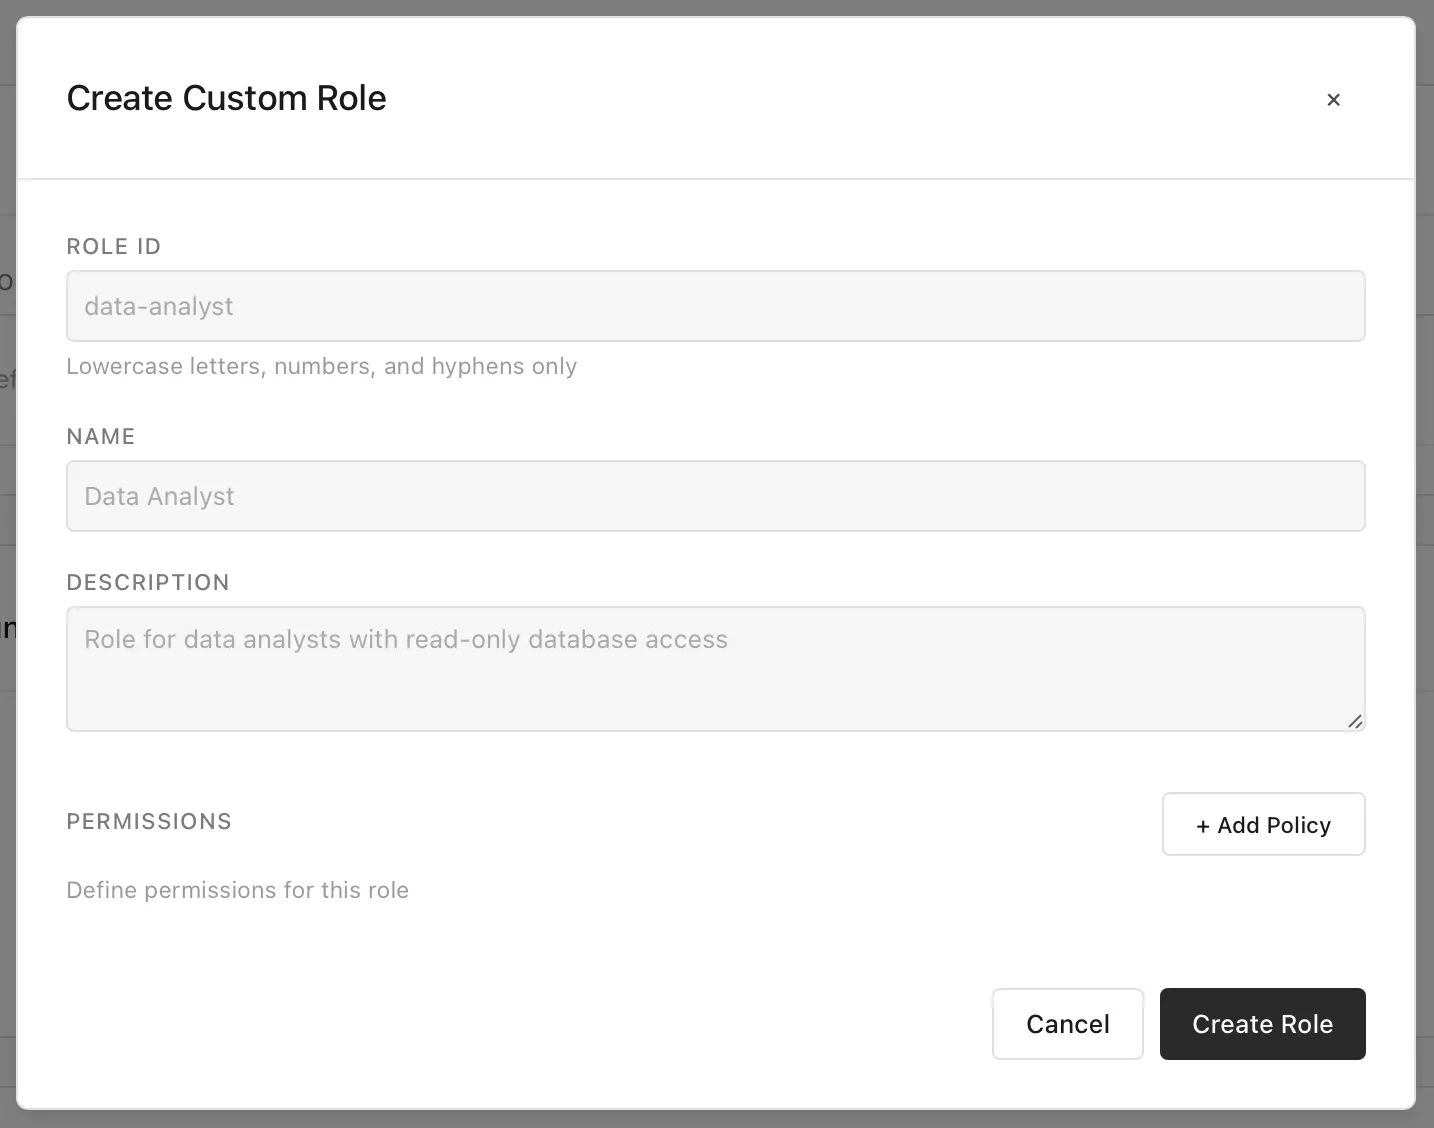This screenshot has height=1128, width=1434.
Task: Click the lowercase letters hint text
Action: coord(321,366)
